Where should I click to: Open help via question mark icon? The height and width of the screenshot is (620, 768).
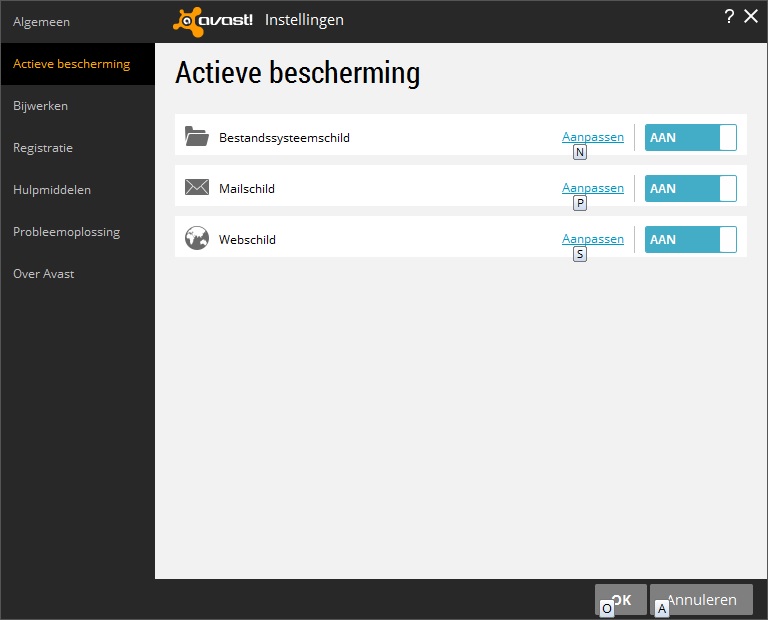(729, 16)
